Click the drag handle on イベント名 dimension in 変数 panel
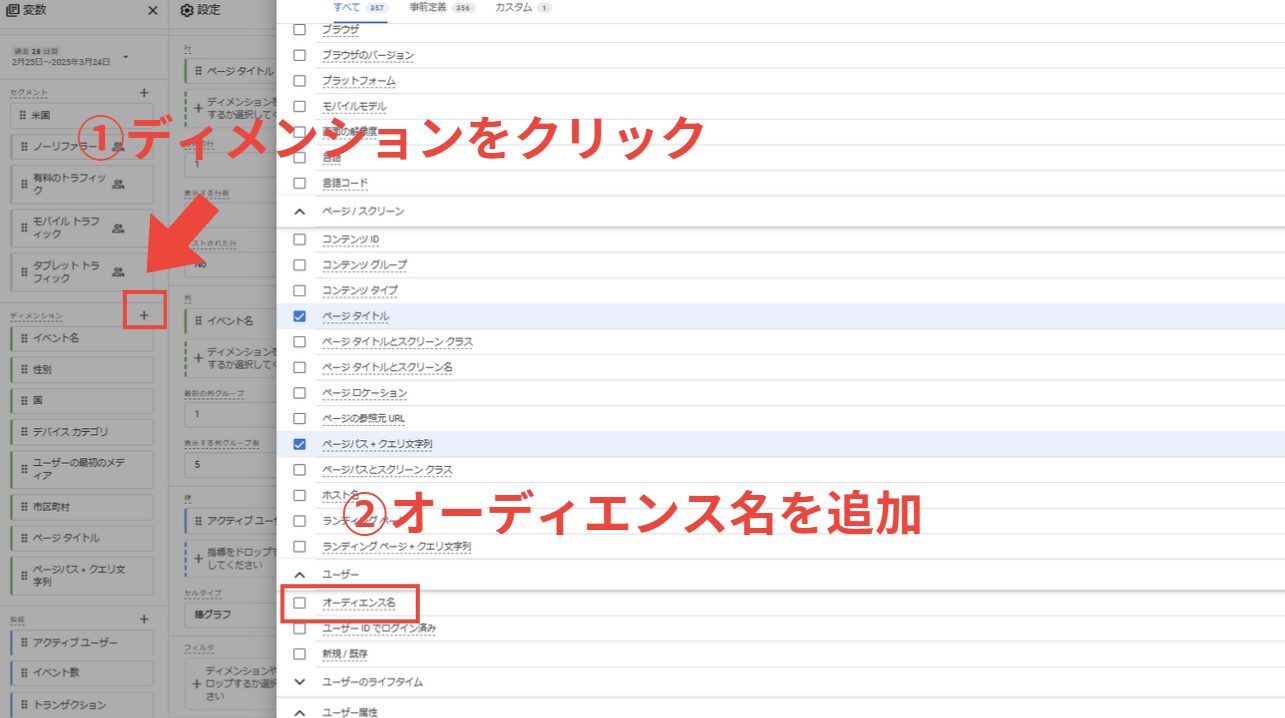Screen dimensions: 1285x718 click(x=23, y=338)
